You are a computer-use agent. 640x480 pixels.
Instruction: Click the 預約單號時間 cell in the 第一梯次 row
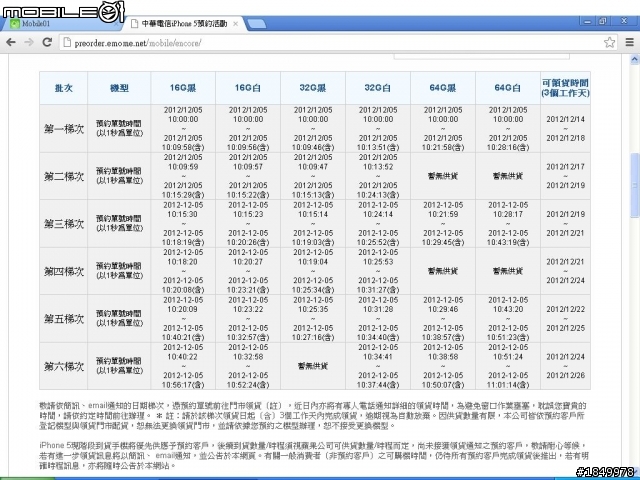click(119, 129)
